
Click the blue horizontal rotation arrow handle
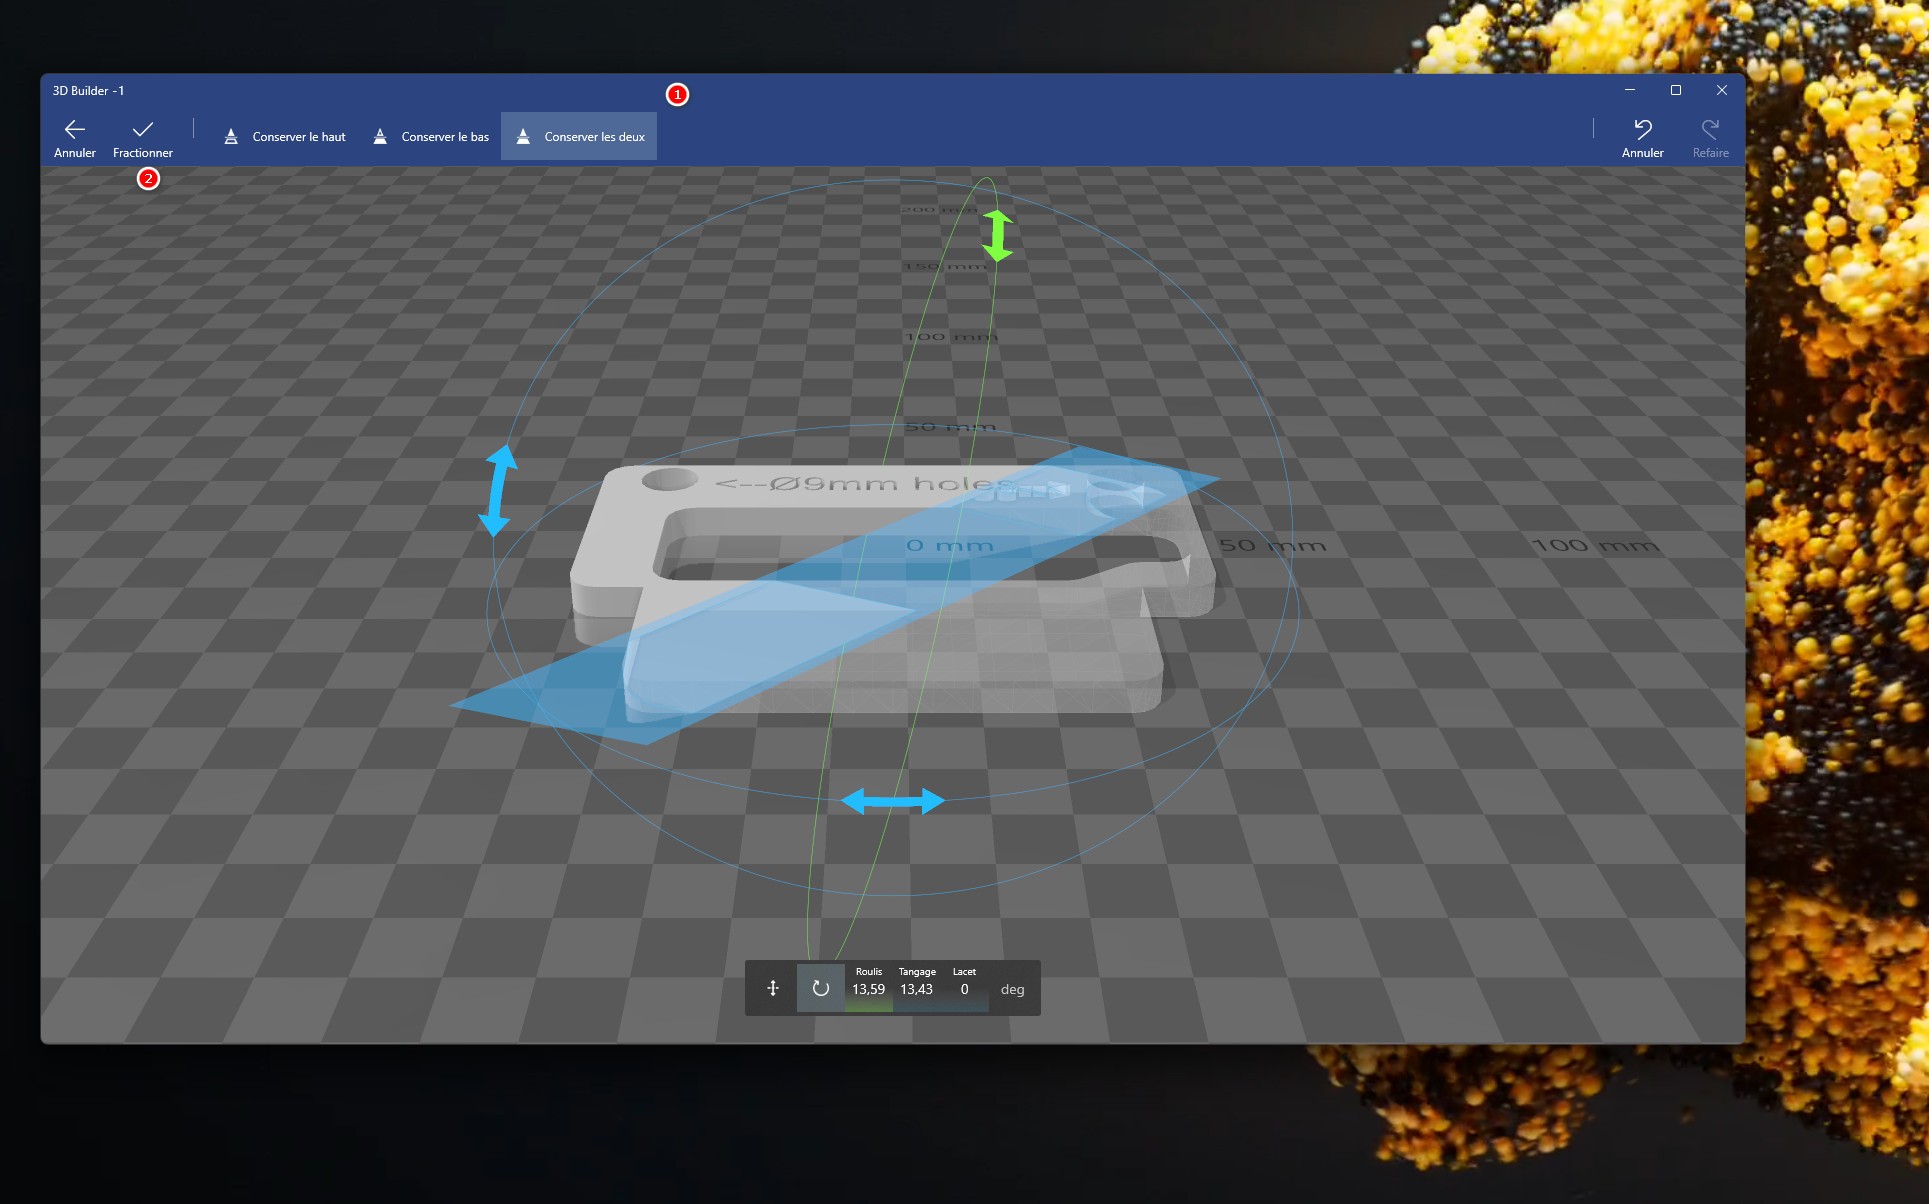[x=893, y=801]
